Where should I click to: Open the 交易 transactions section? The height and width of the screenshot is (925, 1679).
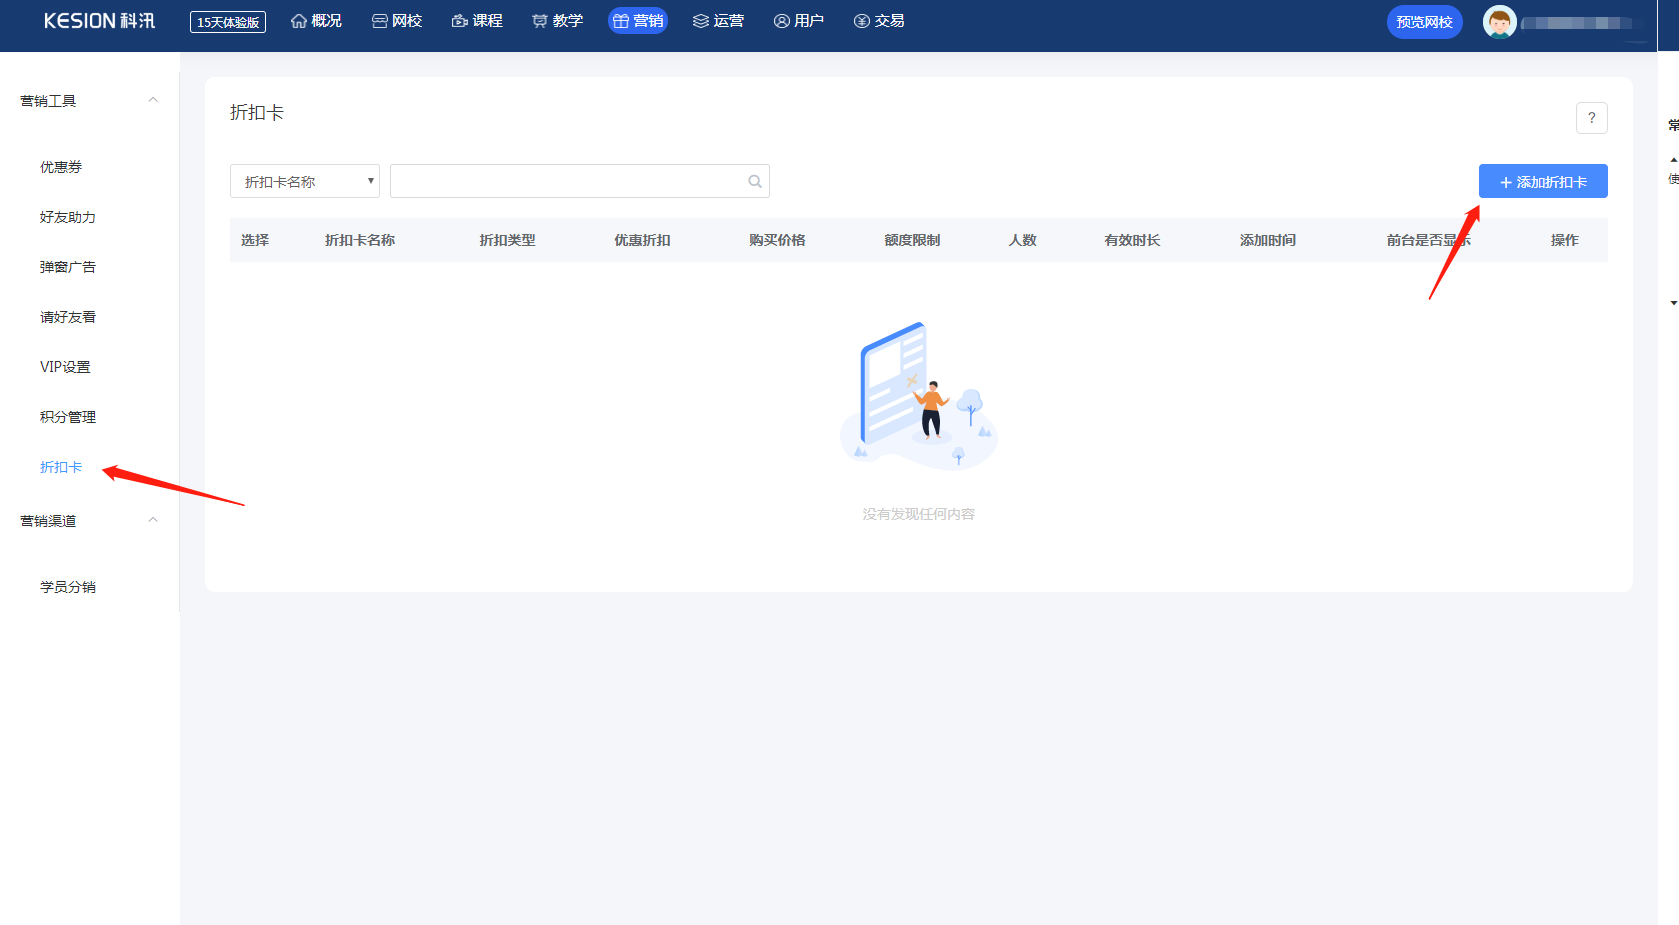879,21
